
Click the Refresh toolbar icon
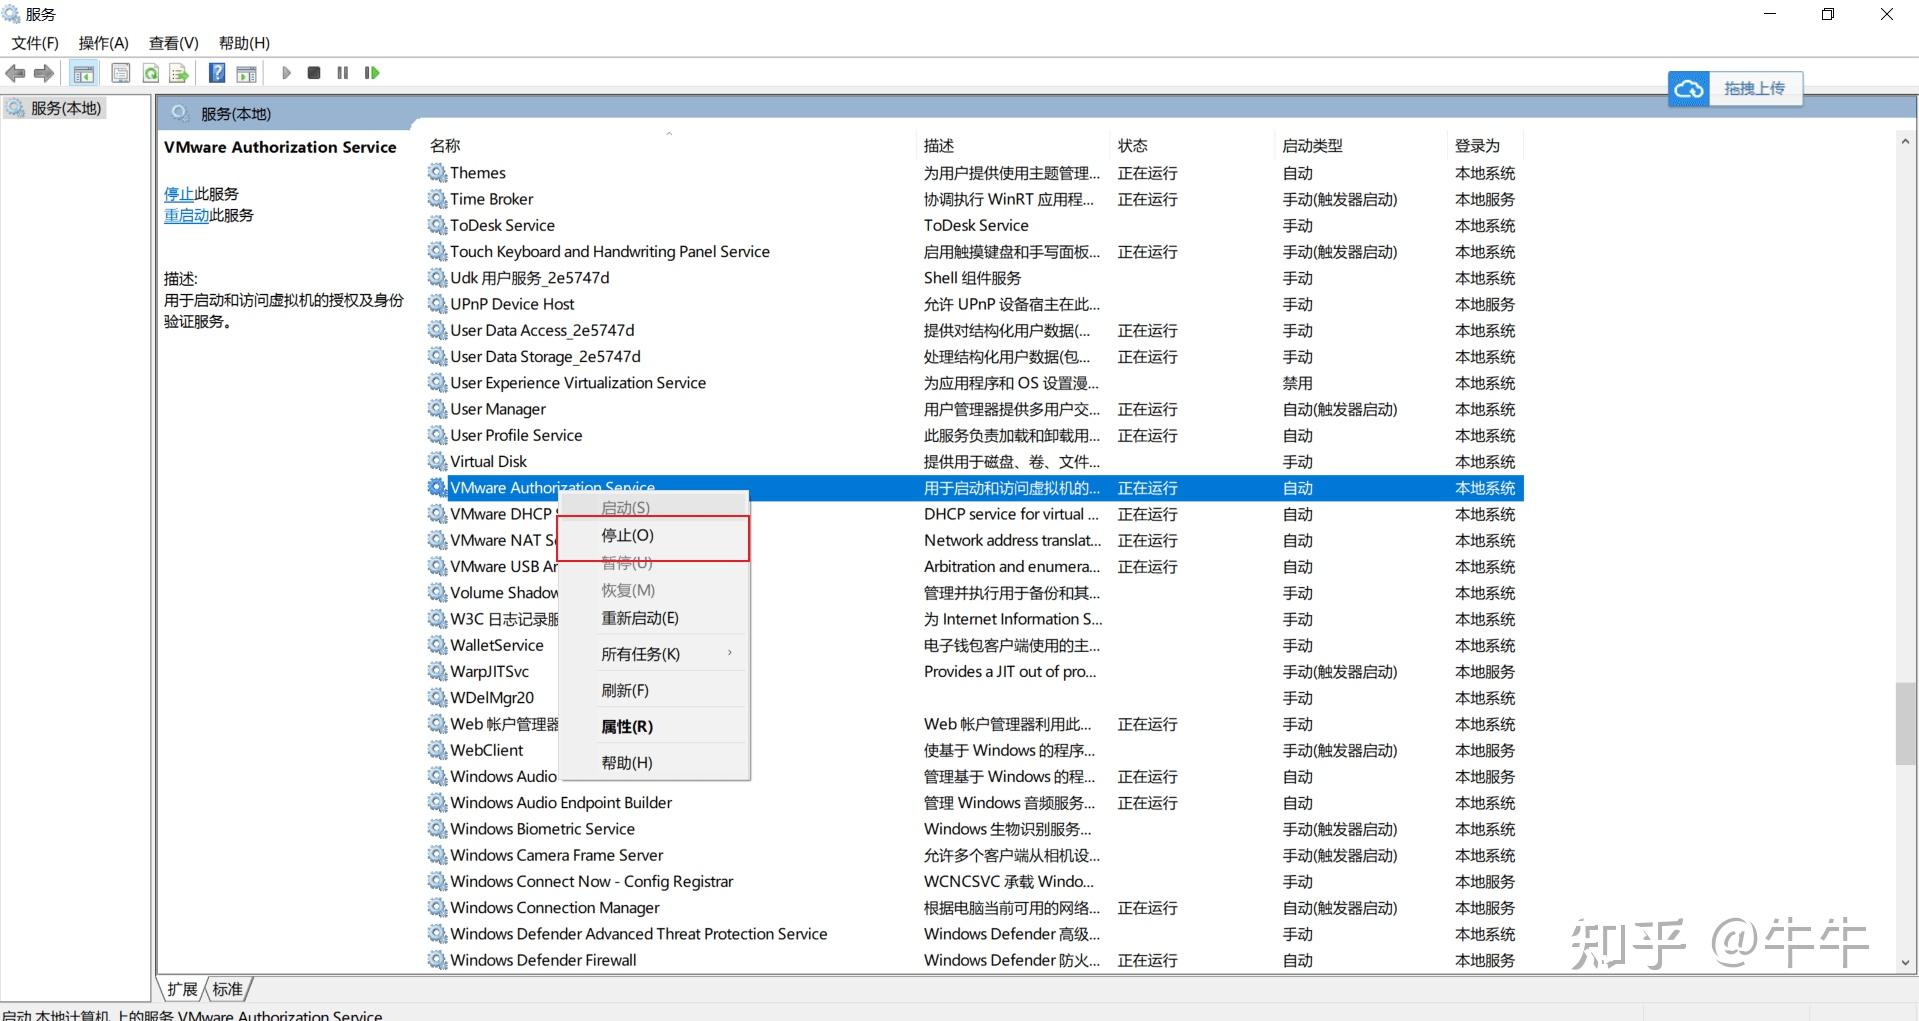point(150,72)
